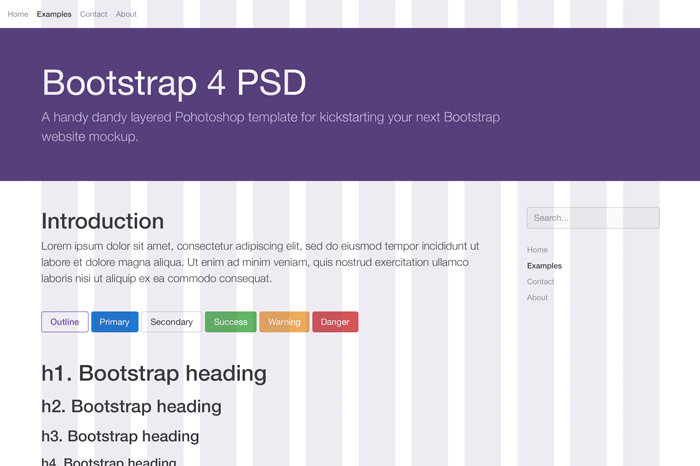Click the 'Introduction' heading

pos(103,221)
